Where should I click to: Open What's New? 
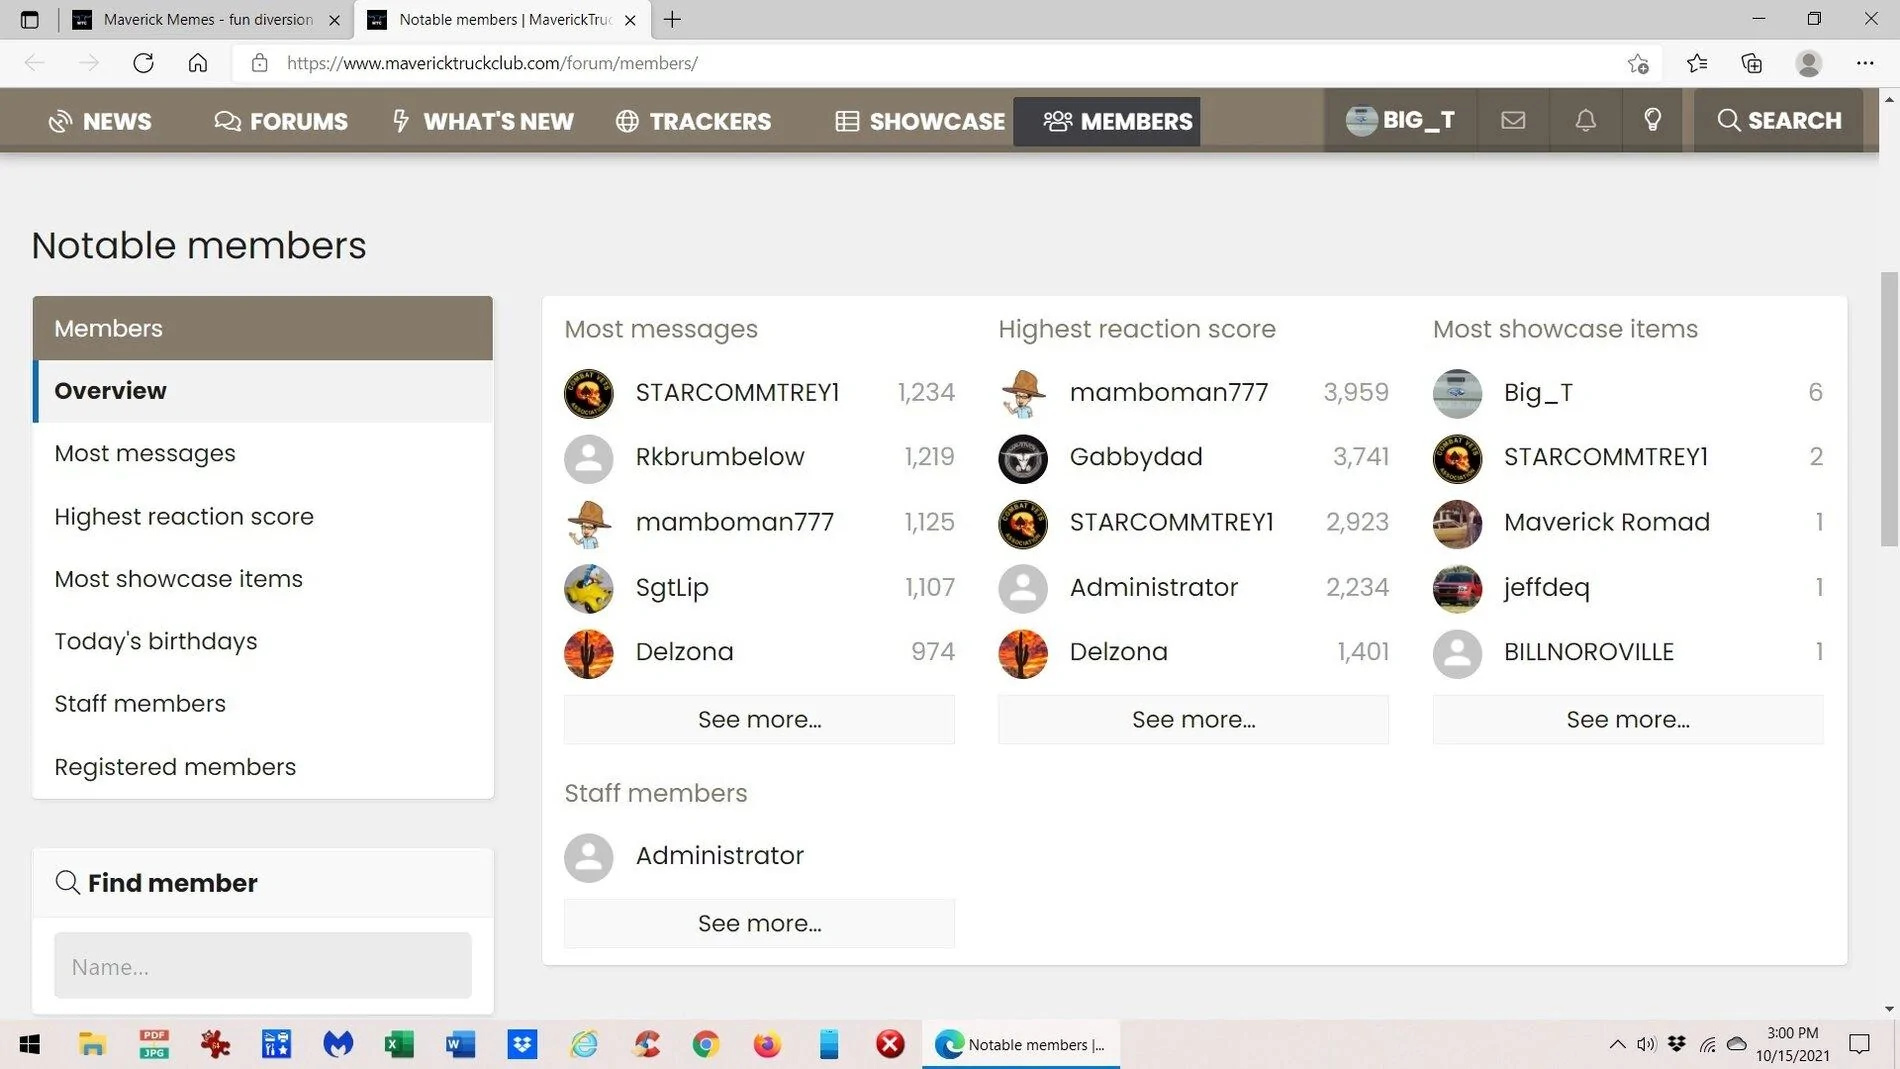[x=483, y=121]
